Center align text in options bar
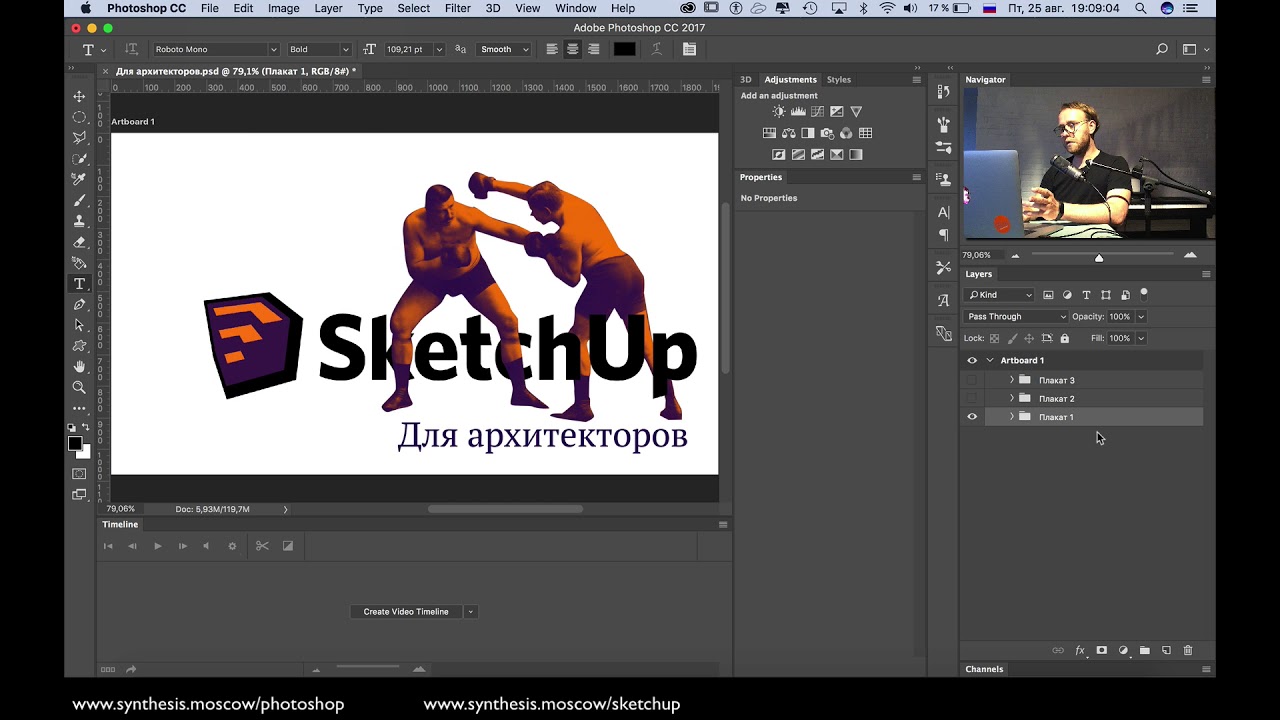This screenshot has width=1280, height=720. [x=572, y=49]
